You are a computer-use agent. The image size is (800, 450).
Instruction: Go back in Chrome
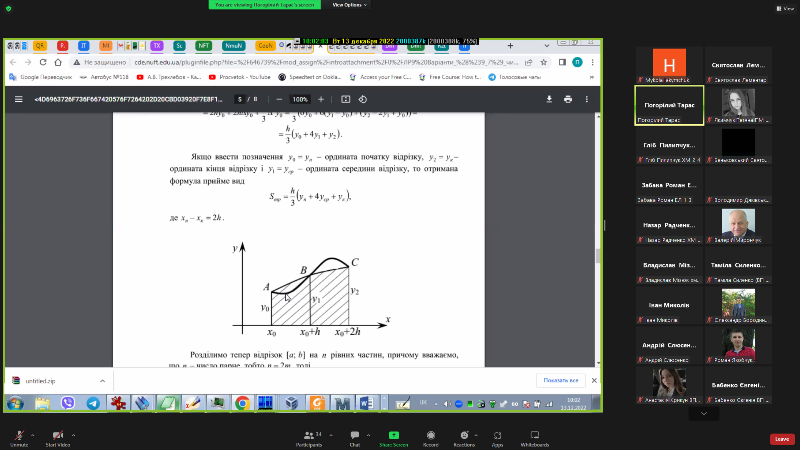coord(13,62)
